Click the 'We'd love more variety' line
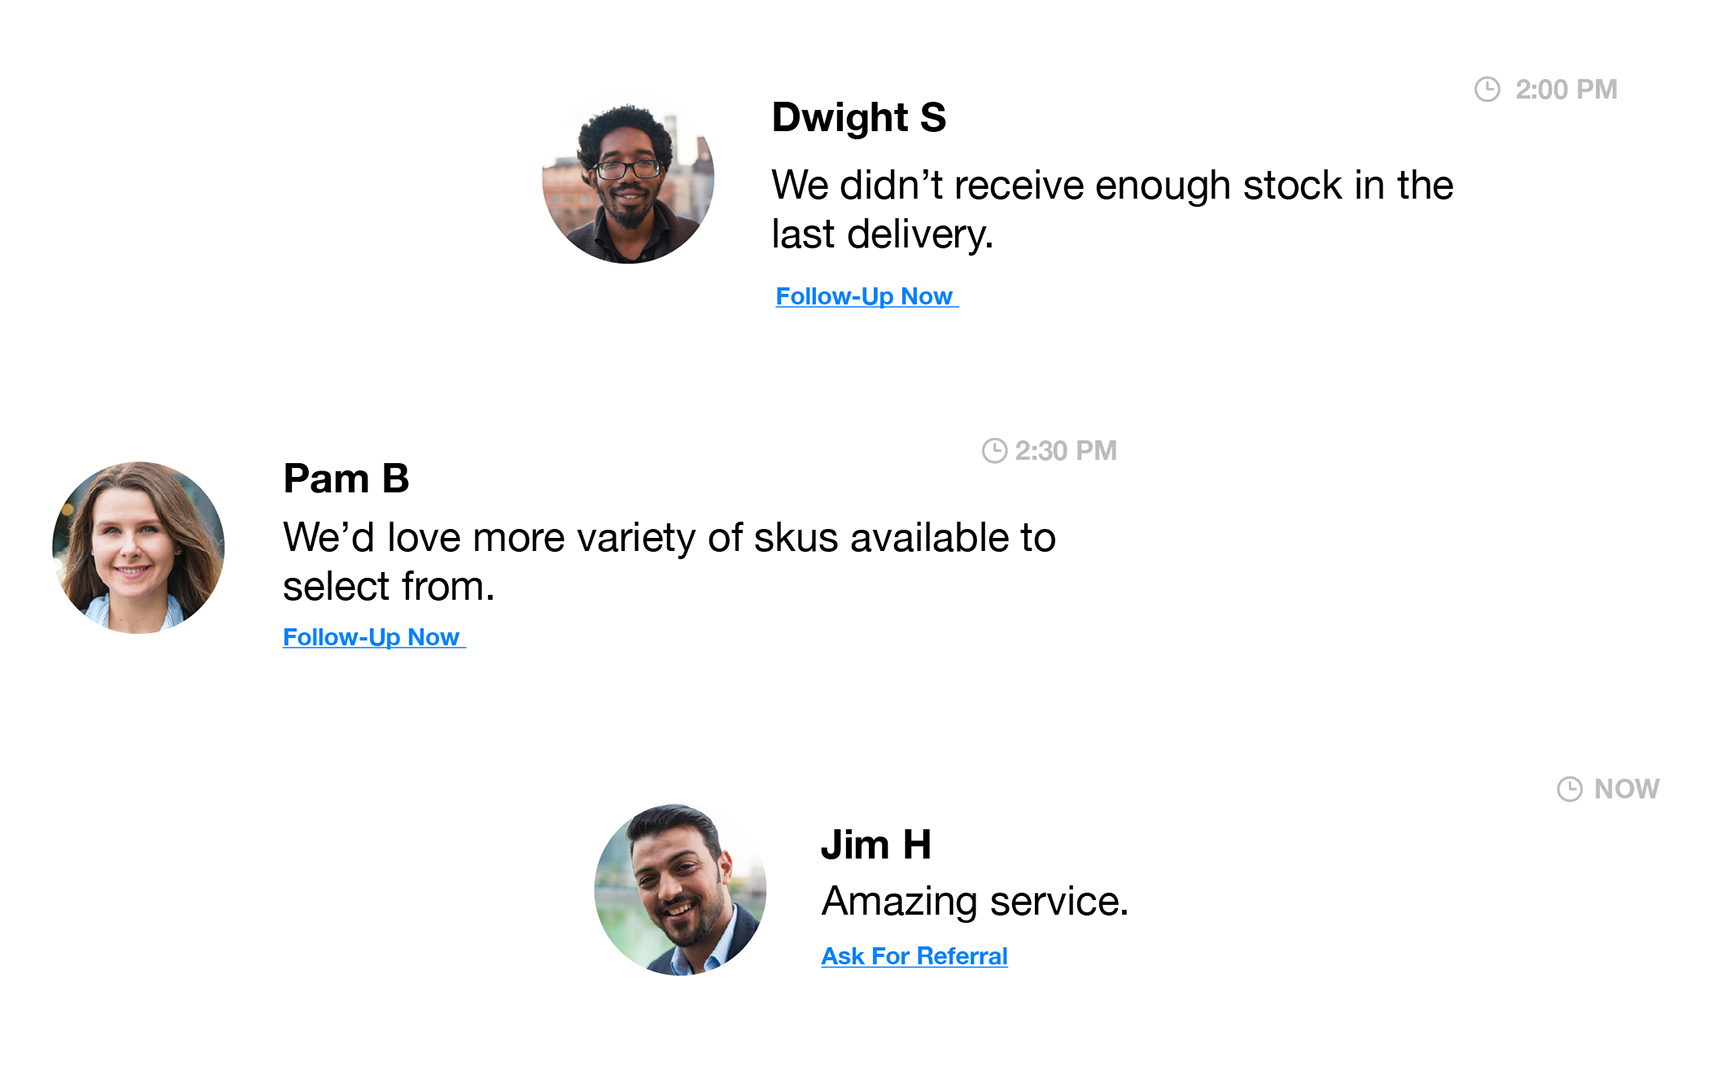The width and height of the screenshot is (1722, 1066). click(x=669, y=538)
